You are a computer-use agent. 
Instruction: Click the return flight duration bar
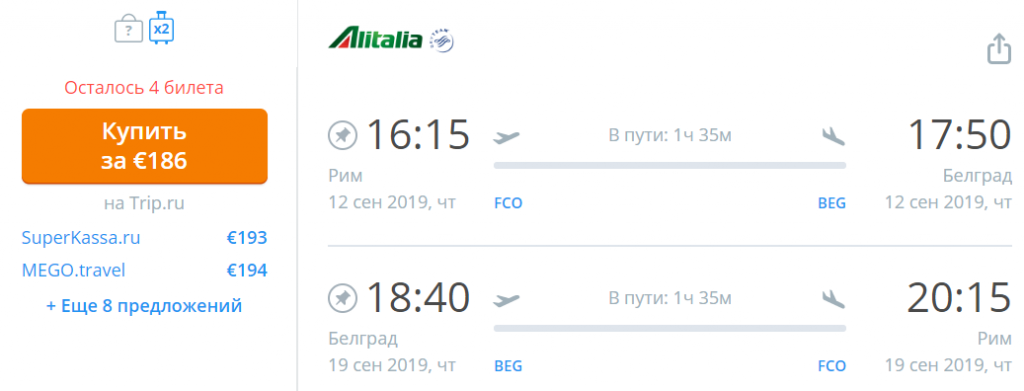669,328
